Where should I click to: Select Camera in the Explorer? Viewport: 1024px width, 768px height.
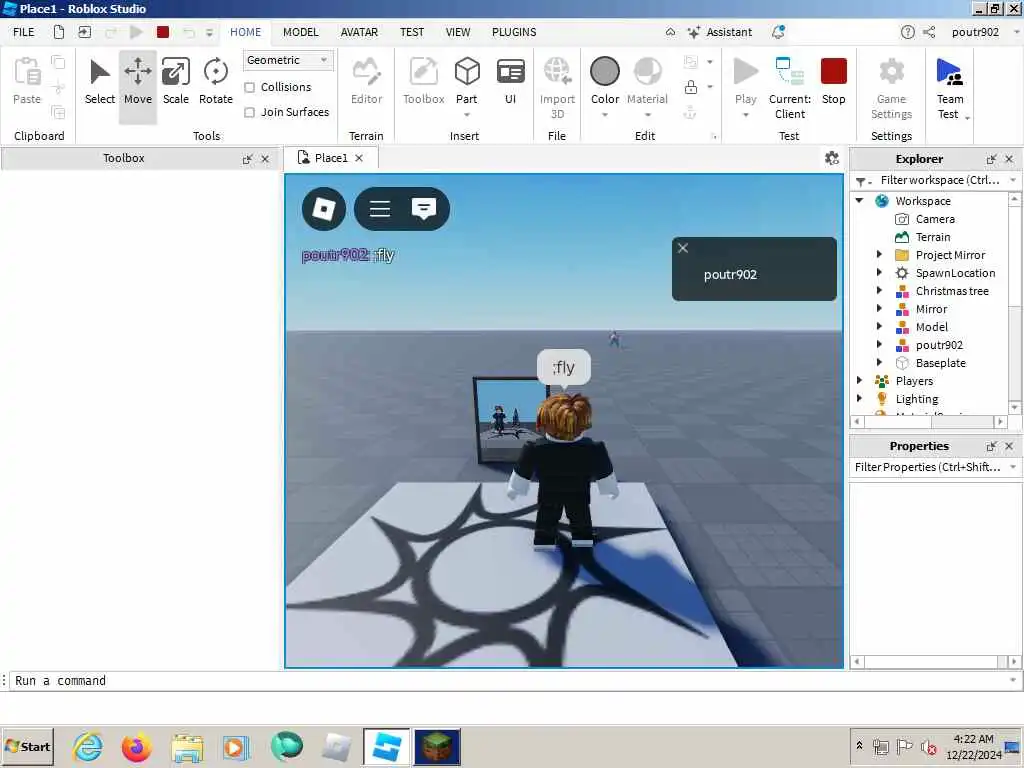click(x=935, y=219)
